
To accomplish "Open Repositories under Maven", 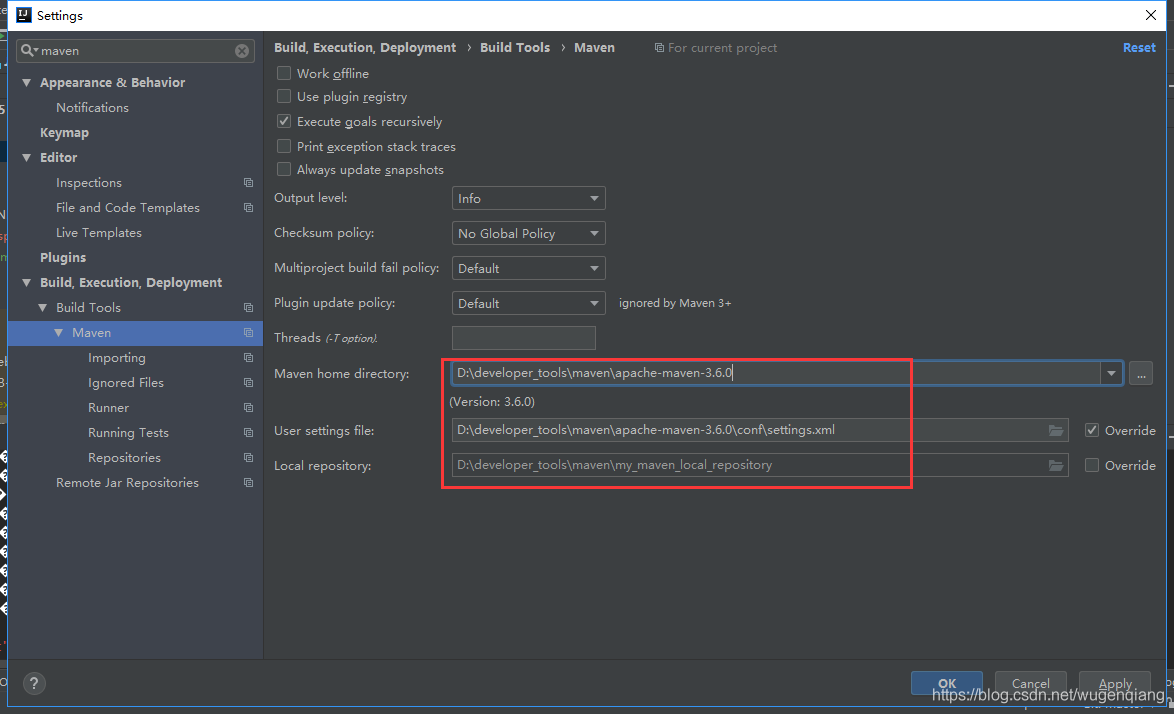I will click(124, 457).
